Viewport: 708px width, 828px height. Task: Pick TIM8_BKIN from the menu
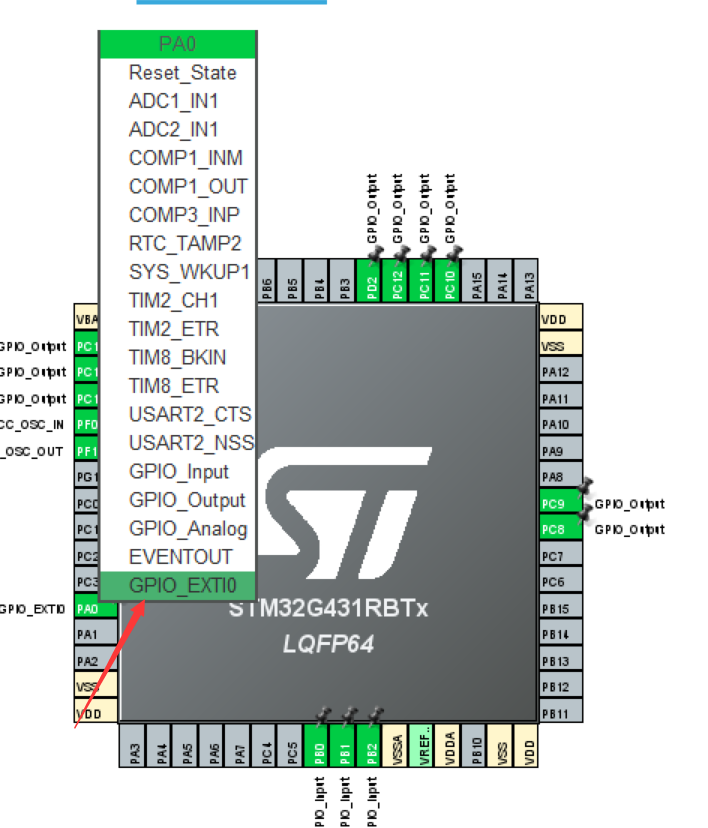177,358
